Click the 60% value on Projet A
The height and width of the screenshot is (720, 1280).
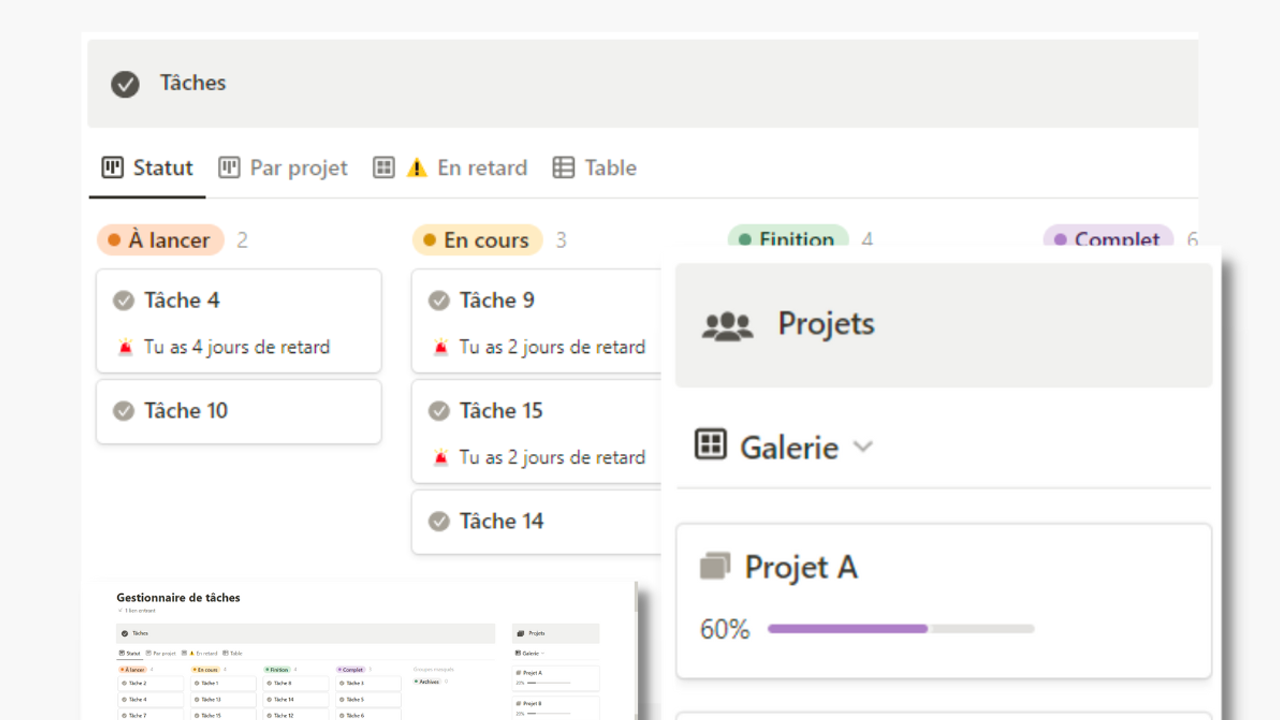[725, 630]
